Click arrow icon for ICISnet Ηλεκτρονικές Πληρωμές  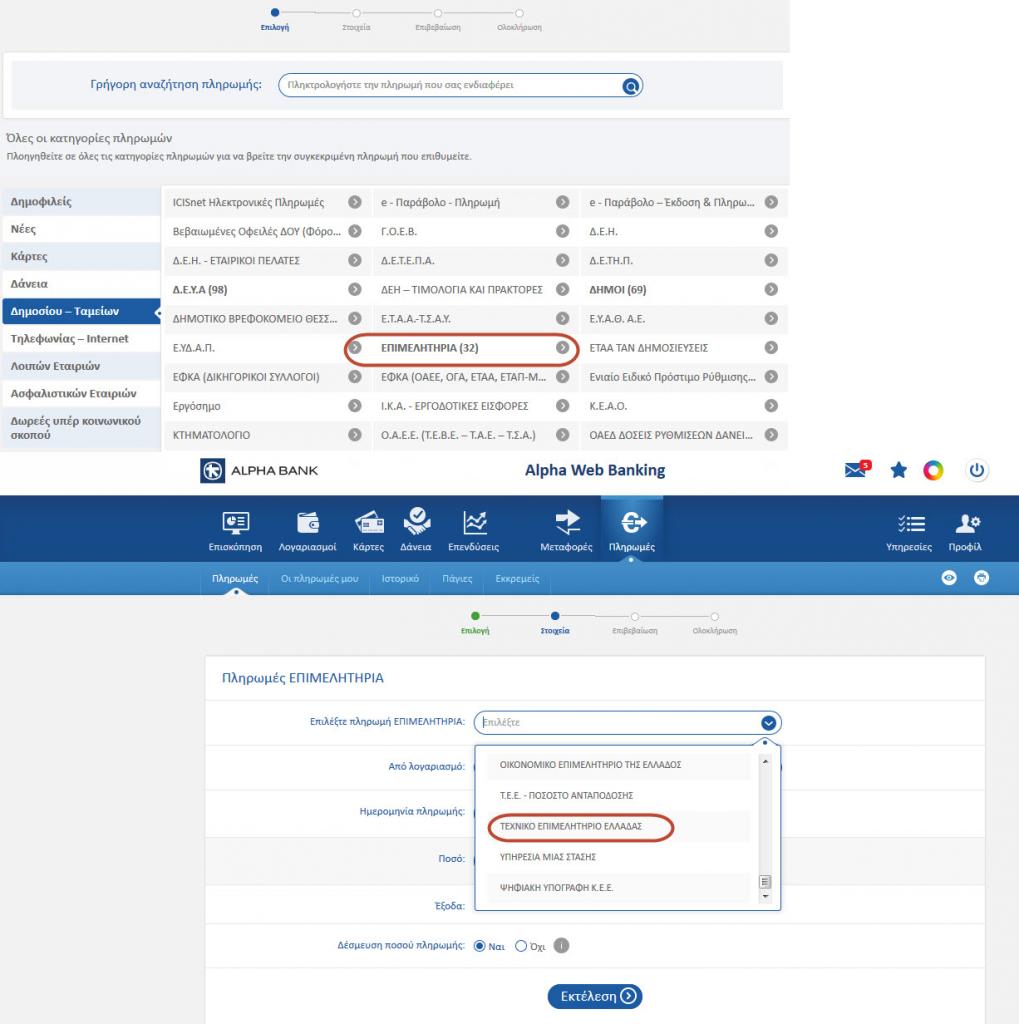tap(355, 202)
